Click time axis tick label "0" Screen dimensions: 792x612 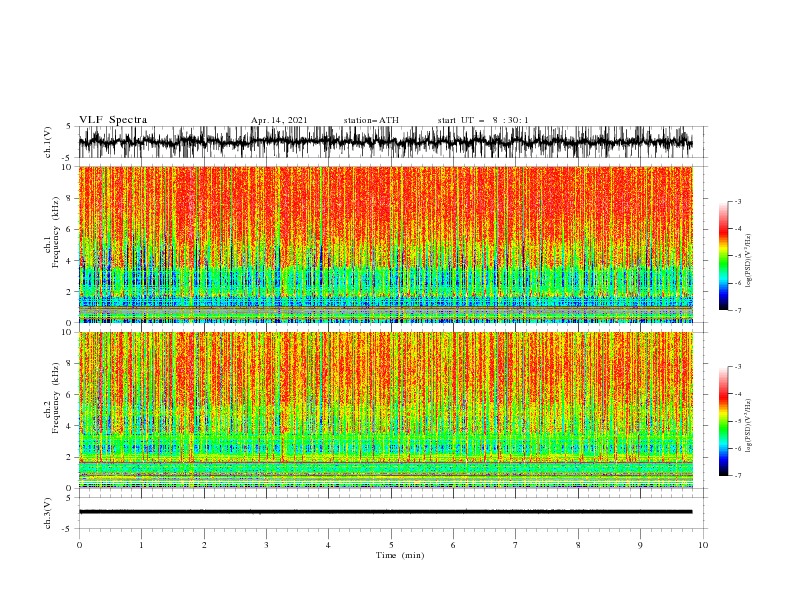click(79, 545)
